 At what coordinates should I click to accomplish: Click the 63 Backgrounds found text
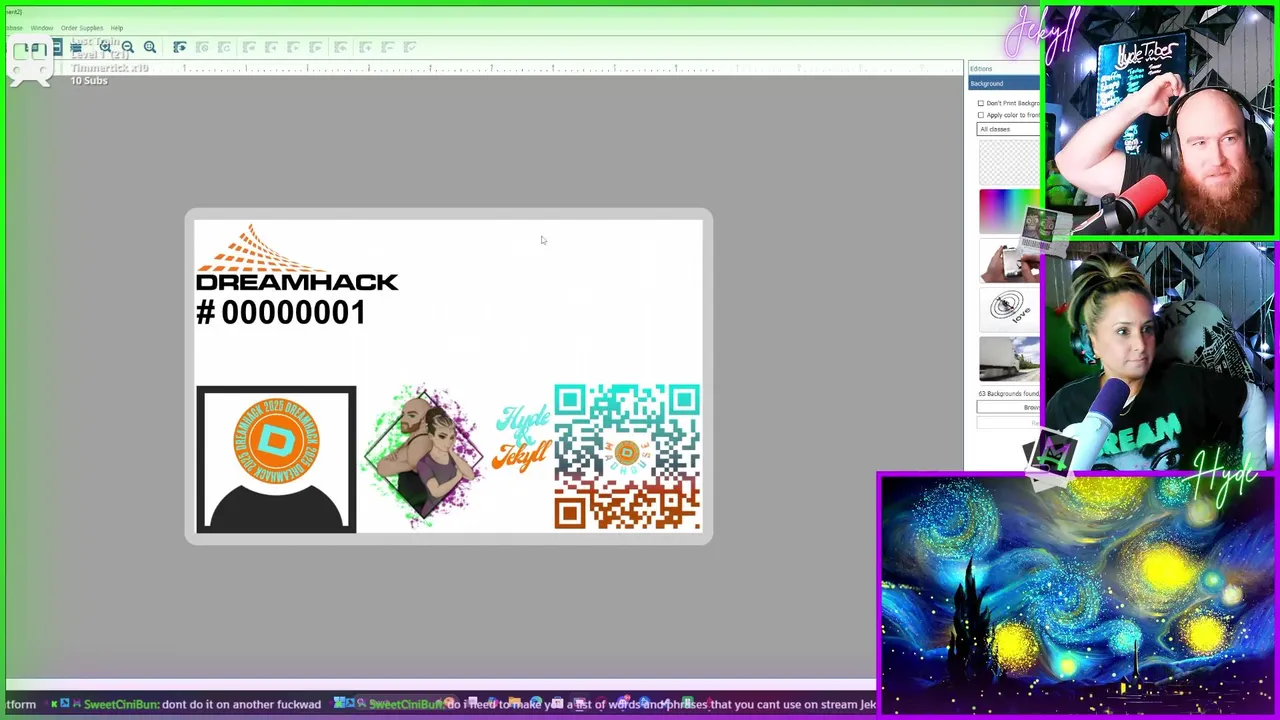click(1008, 394)
